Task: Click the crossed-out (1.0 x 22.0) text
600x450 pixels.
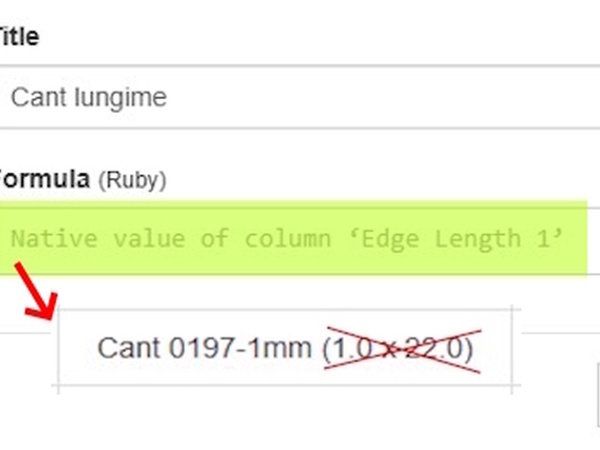Action: (x=398, y=348)
